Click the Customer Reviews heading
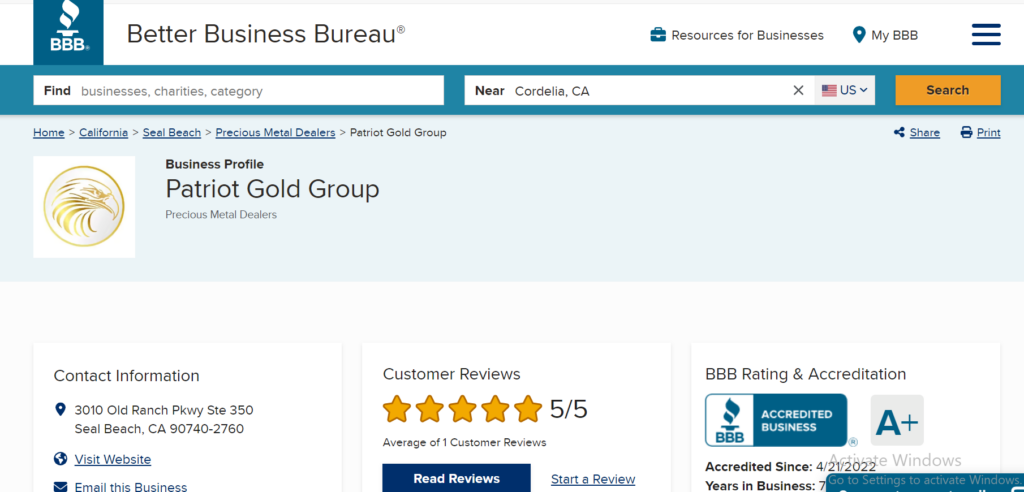 pyautogui.click(x=451, y=374)
